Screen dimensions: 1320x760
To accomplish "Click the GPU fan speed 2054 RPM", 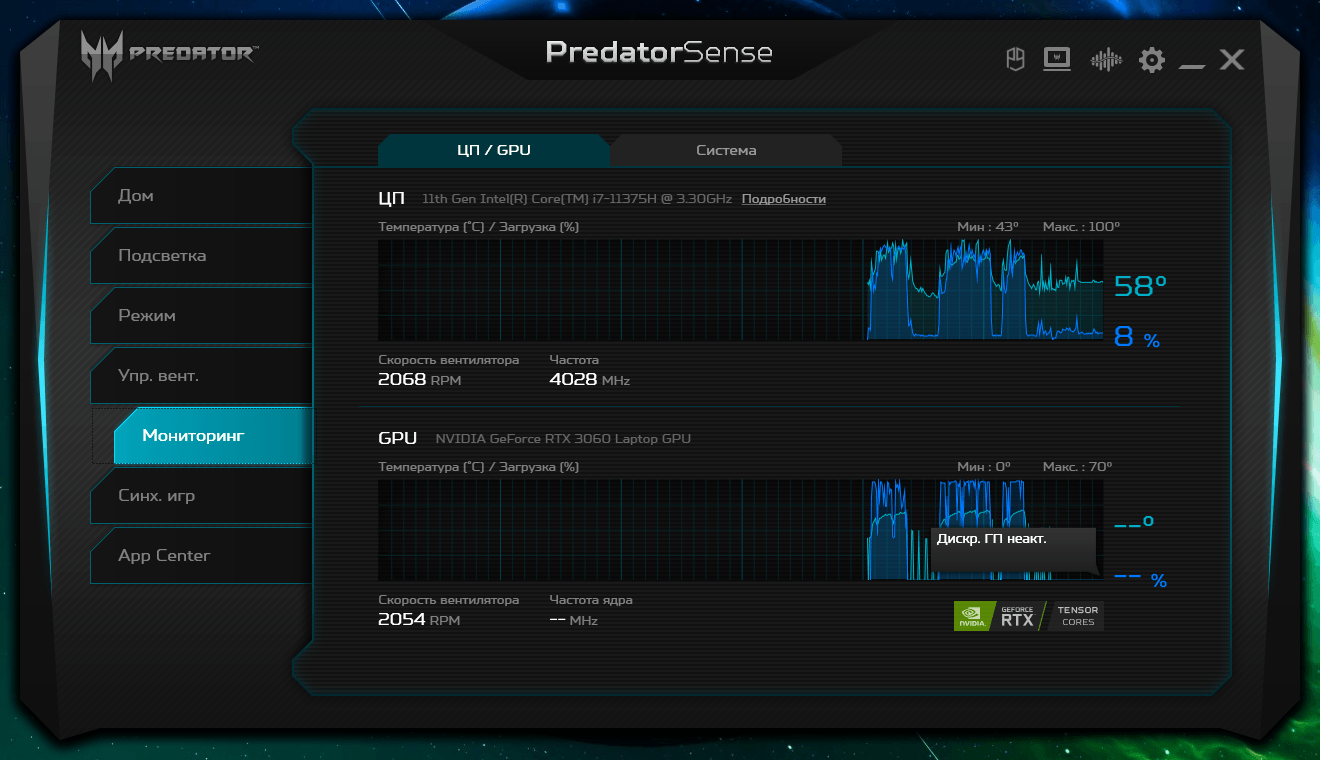I will pos(420,620).
